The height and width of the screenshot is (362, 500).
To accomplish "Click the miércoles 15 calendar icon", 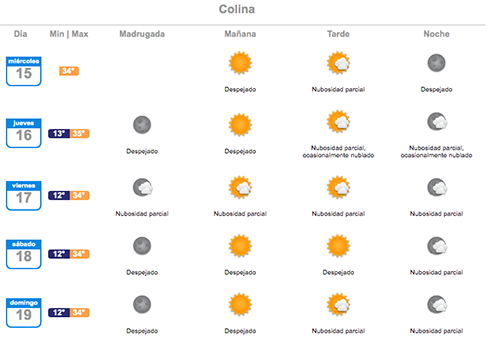I will pos(24,71).
